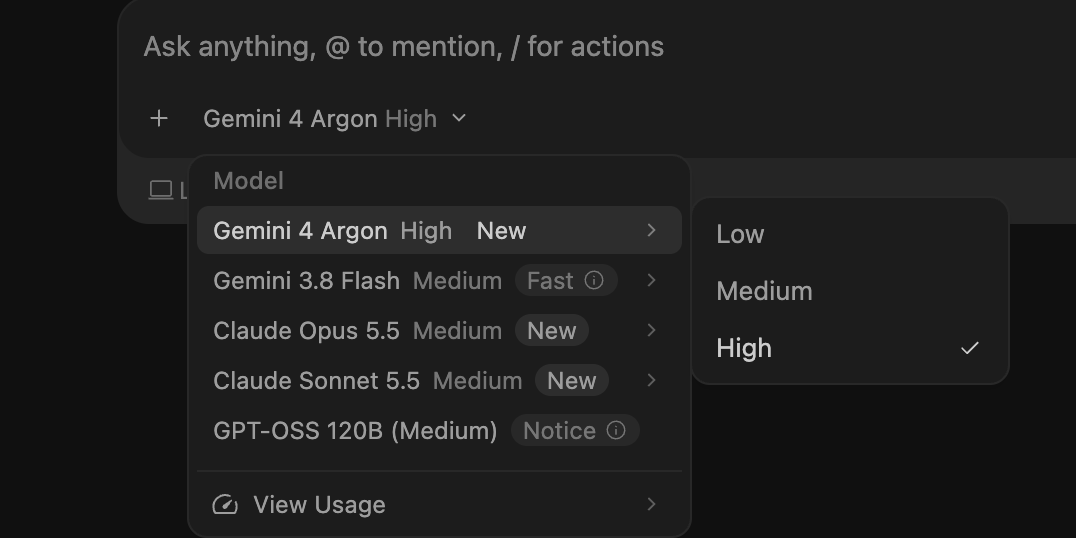Viewport: 1076px width, 538px height.
Task: Open the View Usage menu entry
Action: coord(439,504)
